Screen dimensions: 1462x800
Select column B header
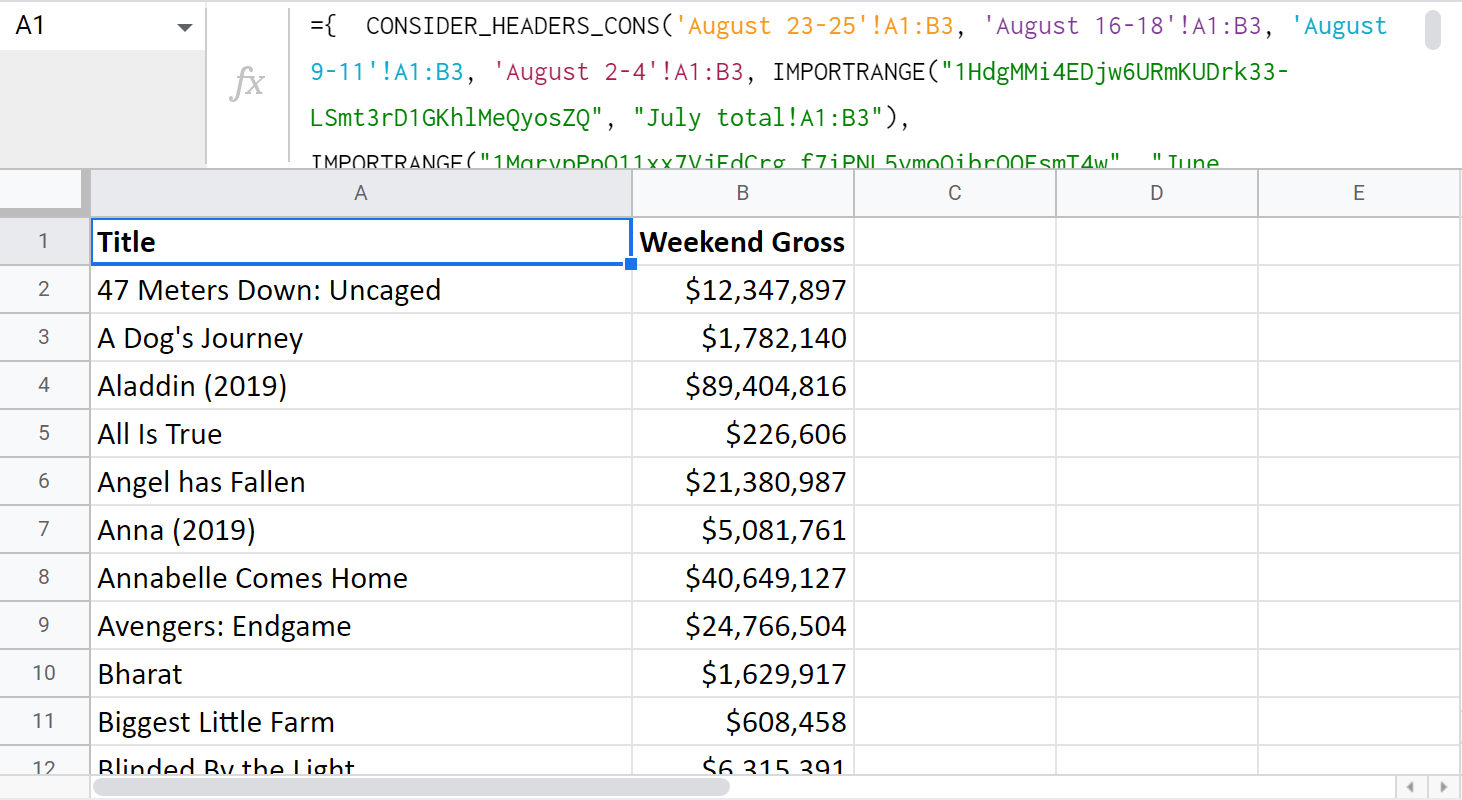(742, 192)
